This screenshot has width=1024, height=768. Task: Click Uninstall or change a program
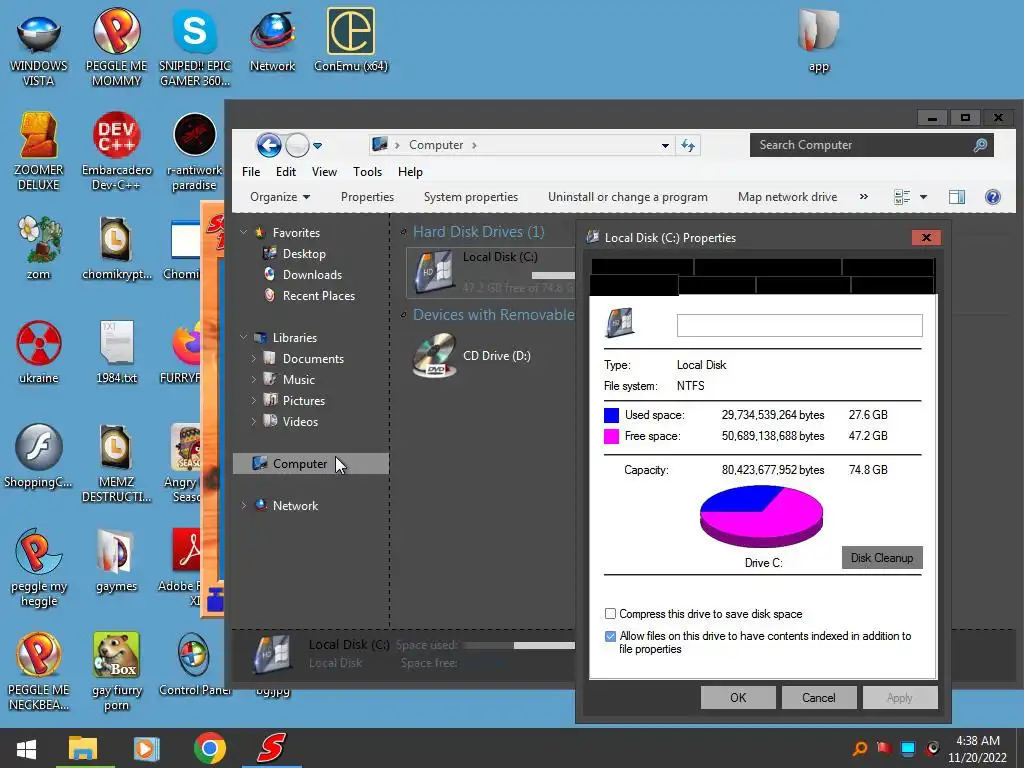tap(628, 197)
